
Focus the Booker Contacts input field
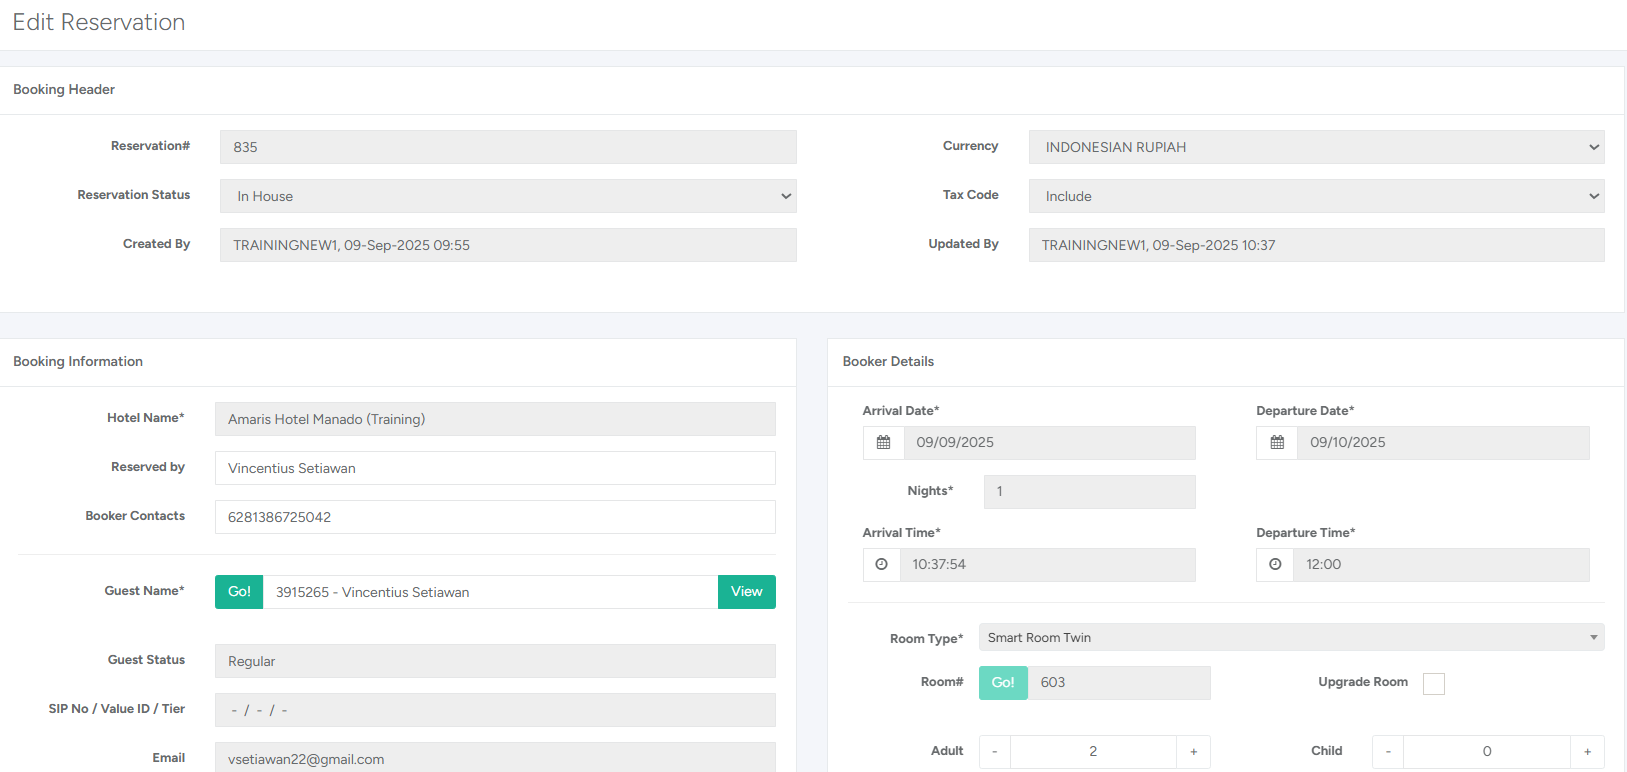click(x=495, y=517)
